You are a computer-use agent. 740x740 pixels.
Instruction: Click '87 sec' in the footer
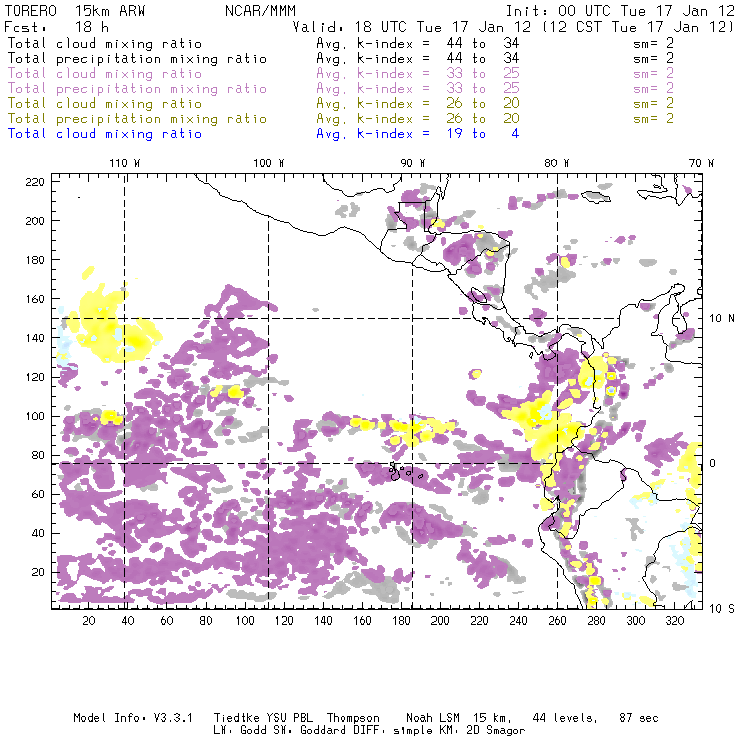coord(639,718)
